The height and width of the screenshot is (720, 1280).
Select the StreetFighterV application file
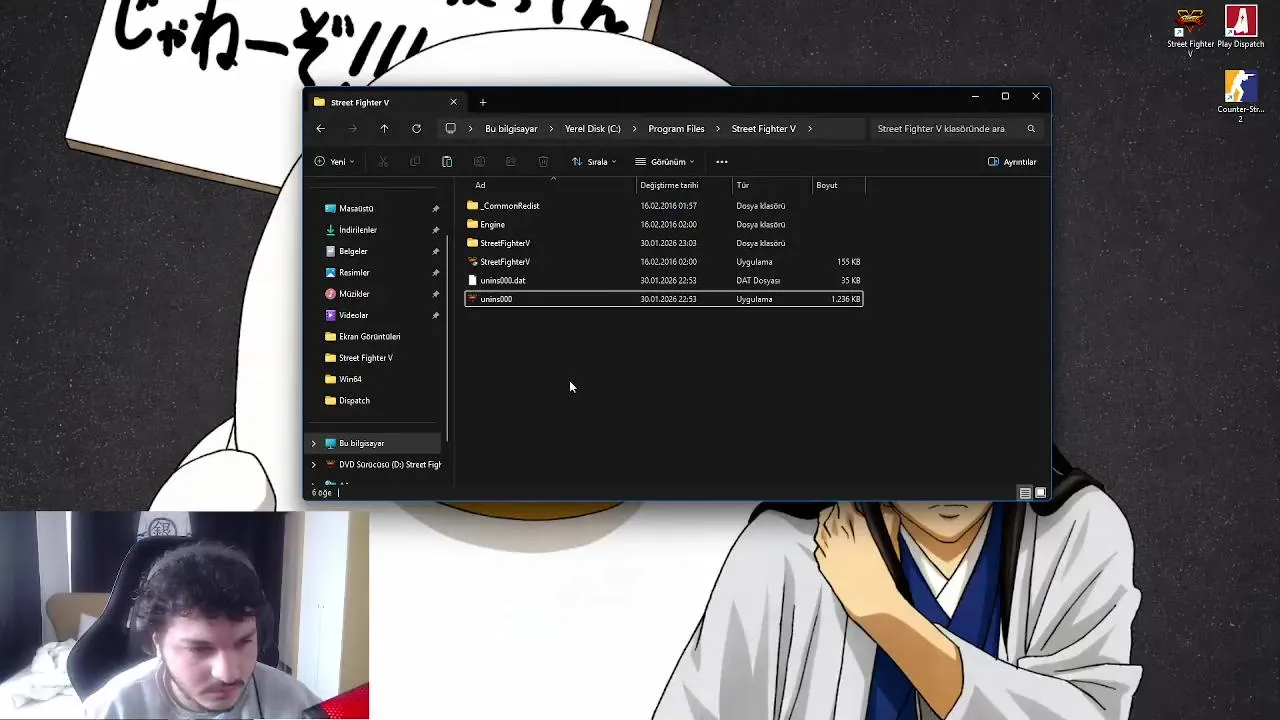click(x=663, y=262)
